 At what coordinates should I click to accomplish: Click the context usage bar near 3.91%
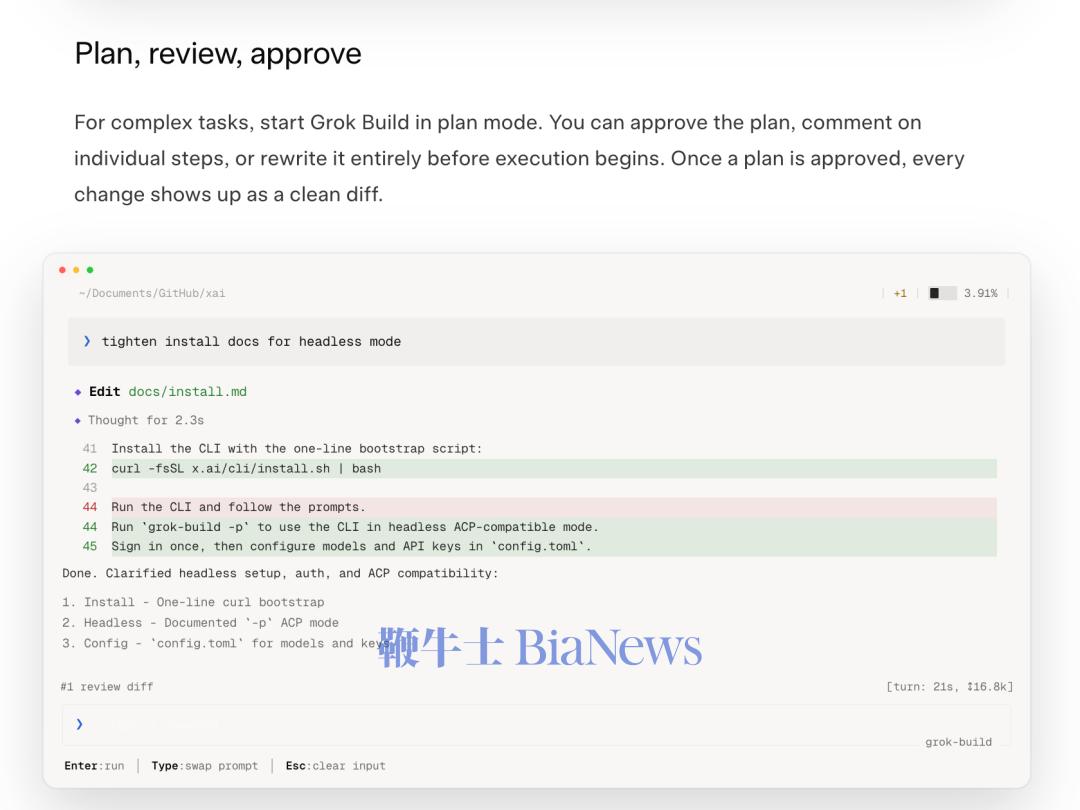pyautogui.click(x=942, y=293)
